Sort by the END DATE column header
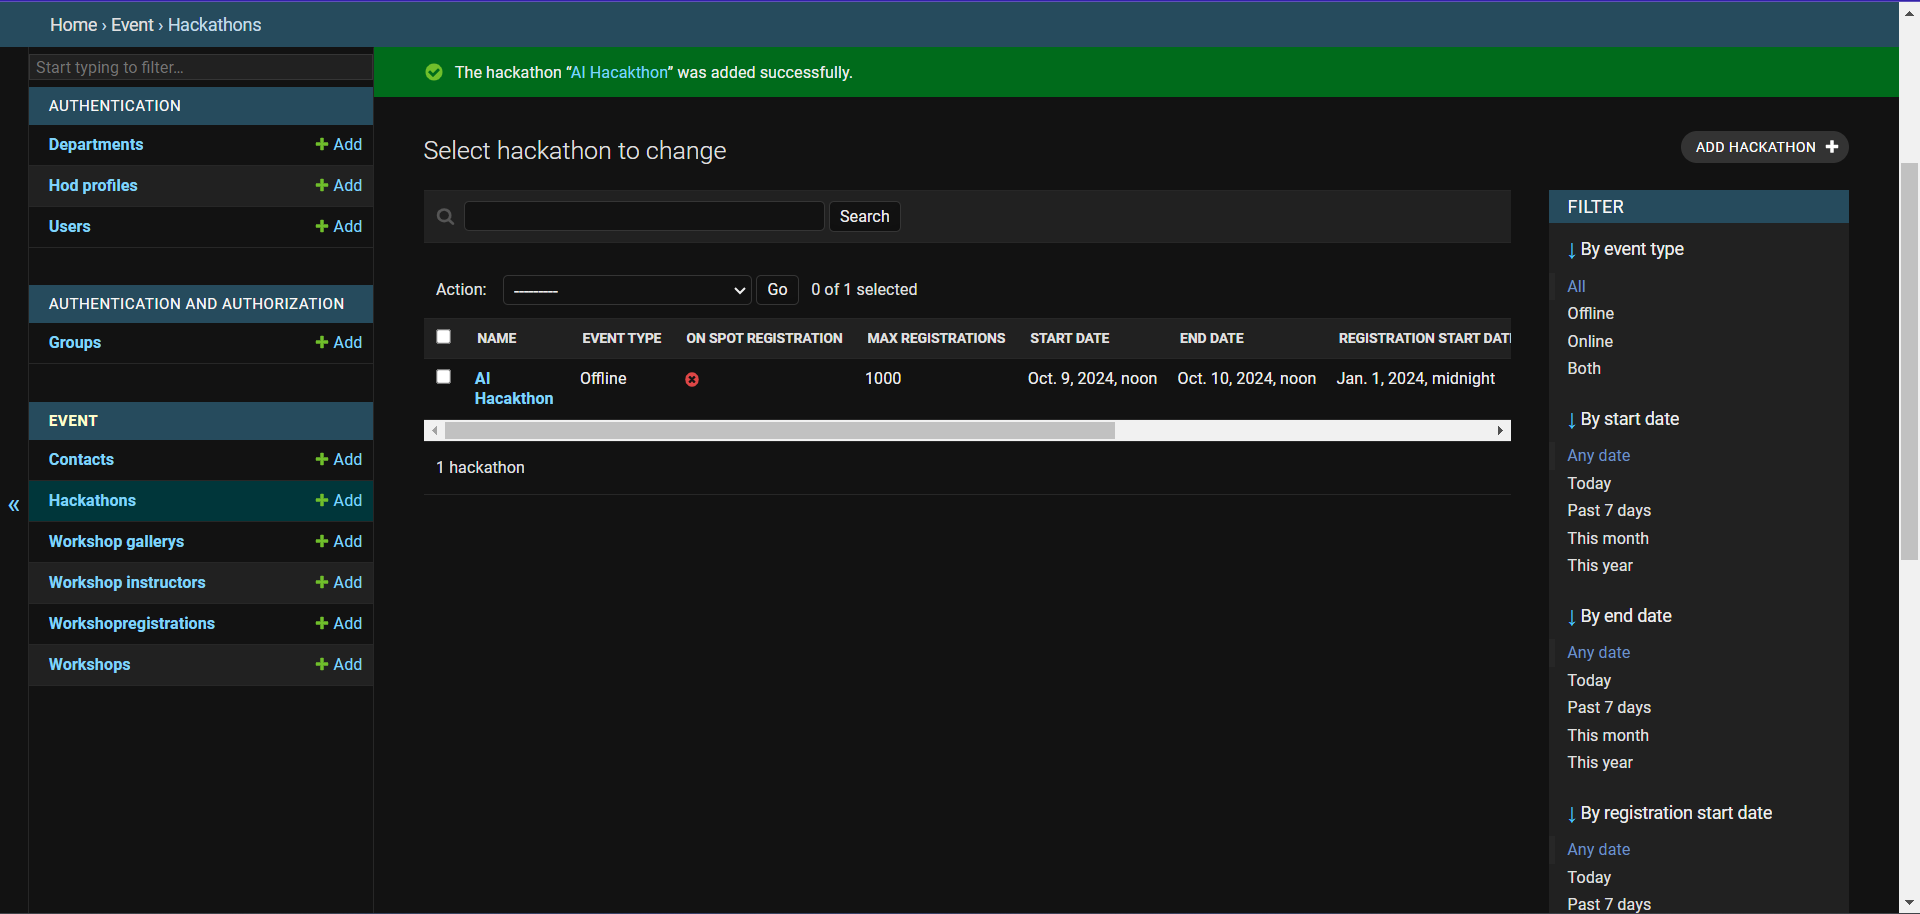This screenshot has height=914, width=1920. point(1212,339)
